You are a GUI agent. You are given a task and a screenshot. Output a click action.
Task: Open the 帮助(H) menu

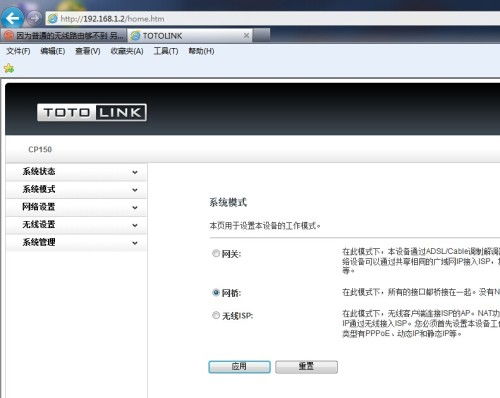point(201,51)
